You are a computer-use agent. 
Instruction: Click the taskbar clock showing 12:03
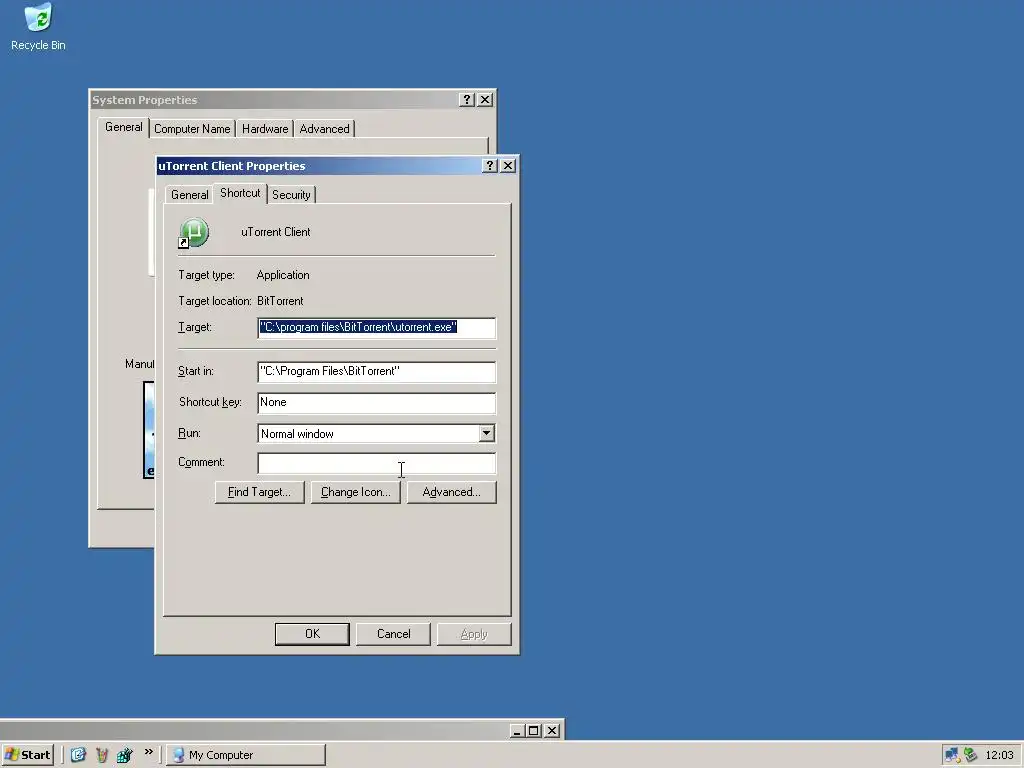[999, 755]
